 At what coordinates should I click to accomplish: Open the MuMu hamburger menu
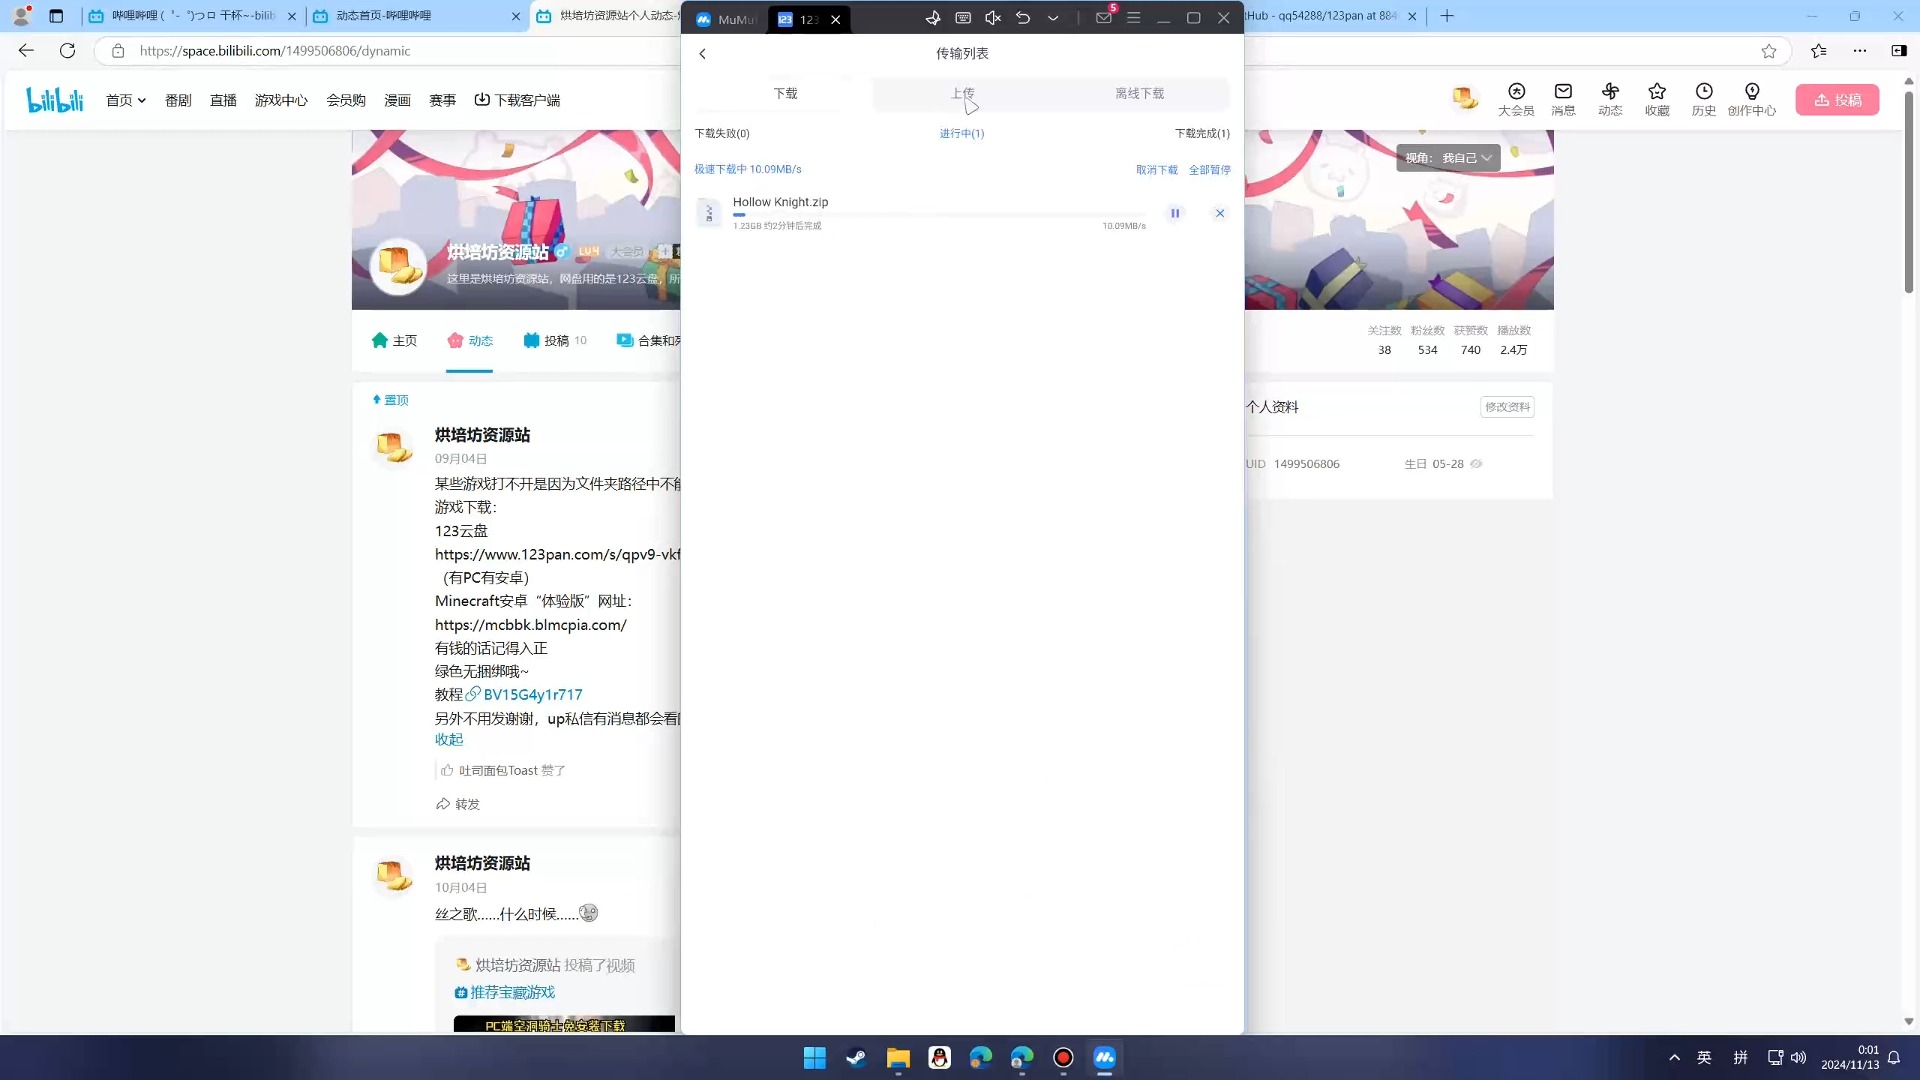(1134, 18)
